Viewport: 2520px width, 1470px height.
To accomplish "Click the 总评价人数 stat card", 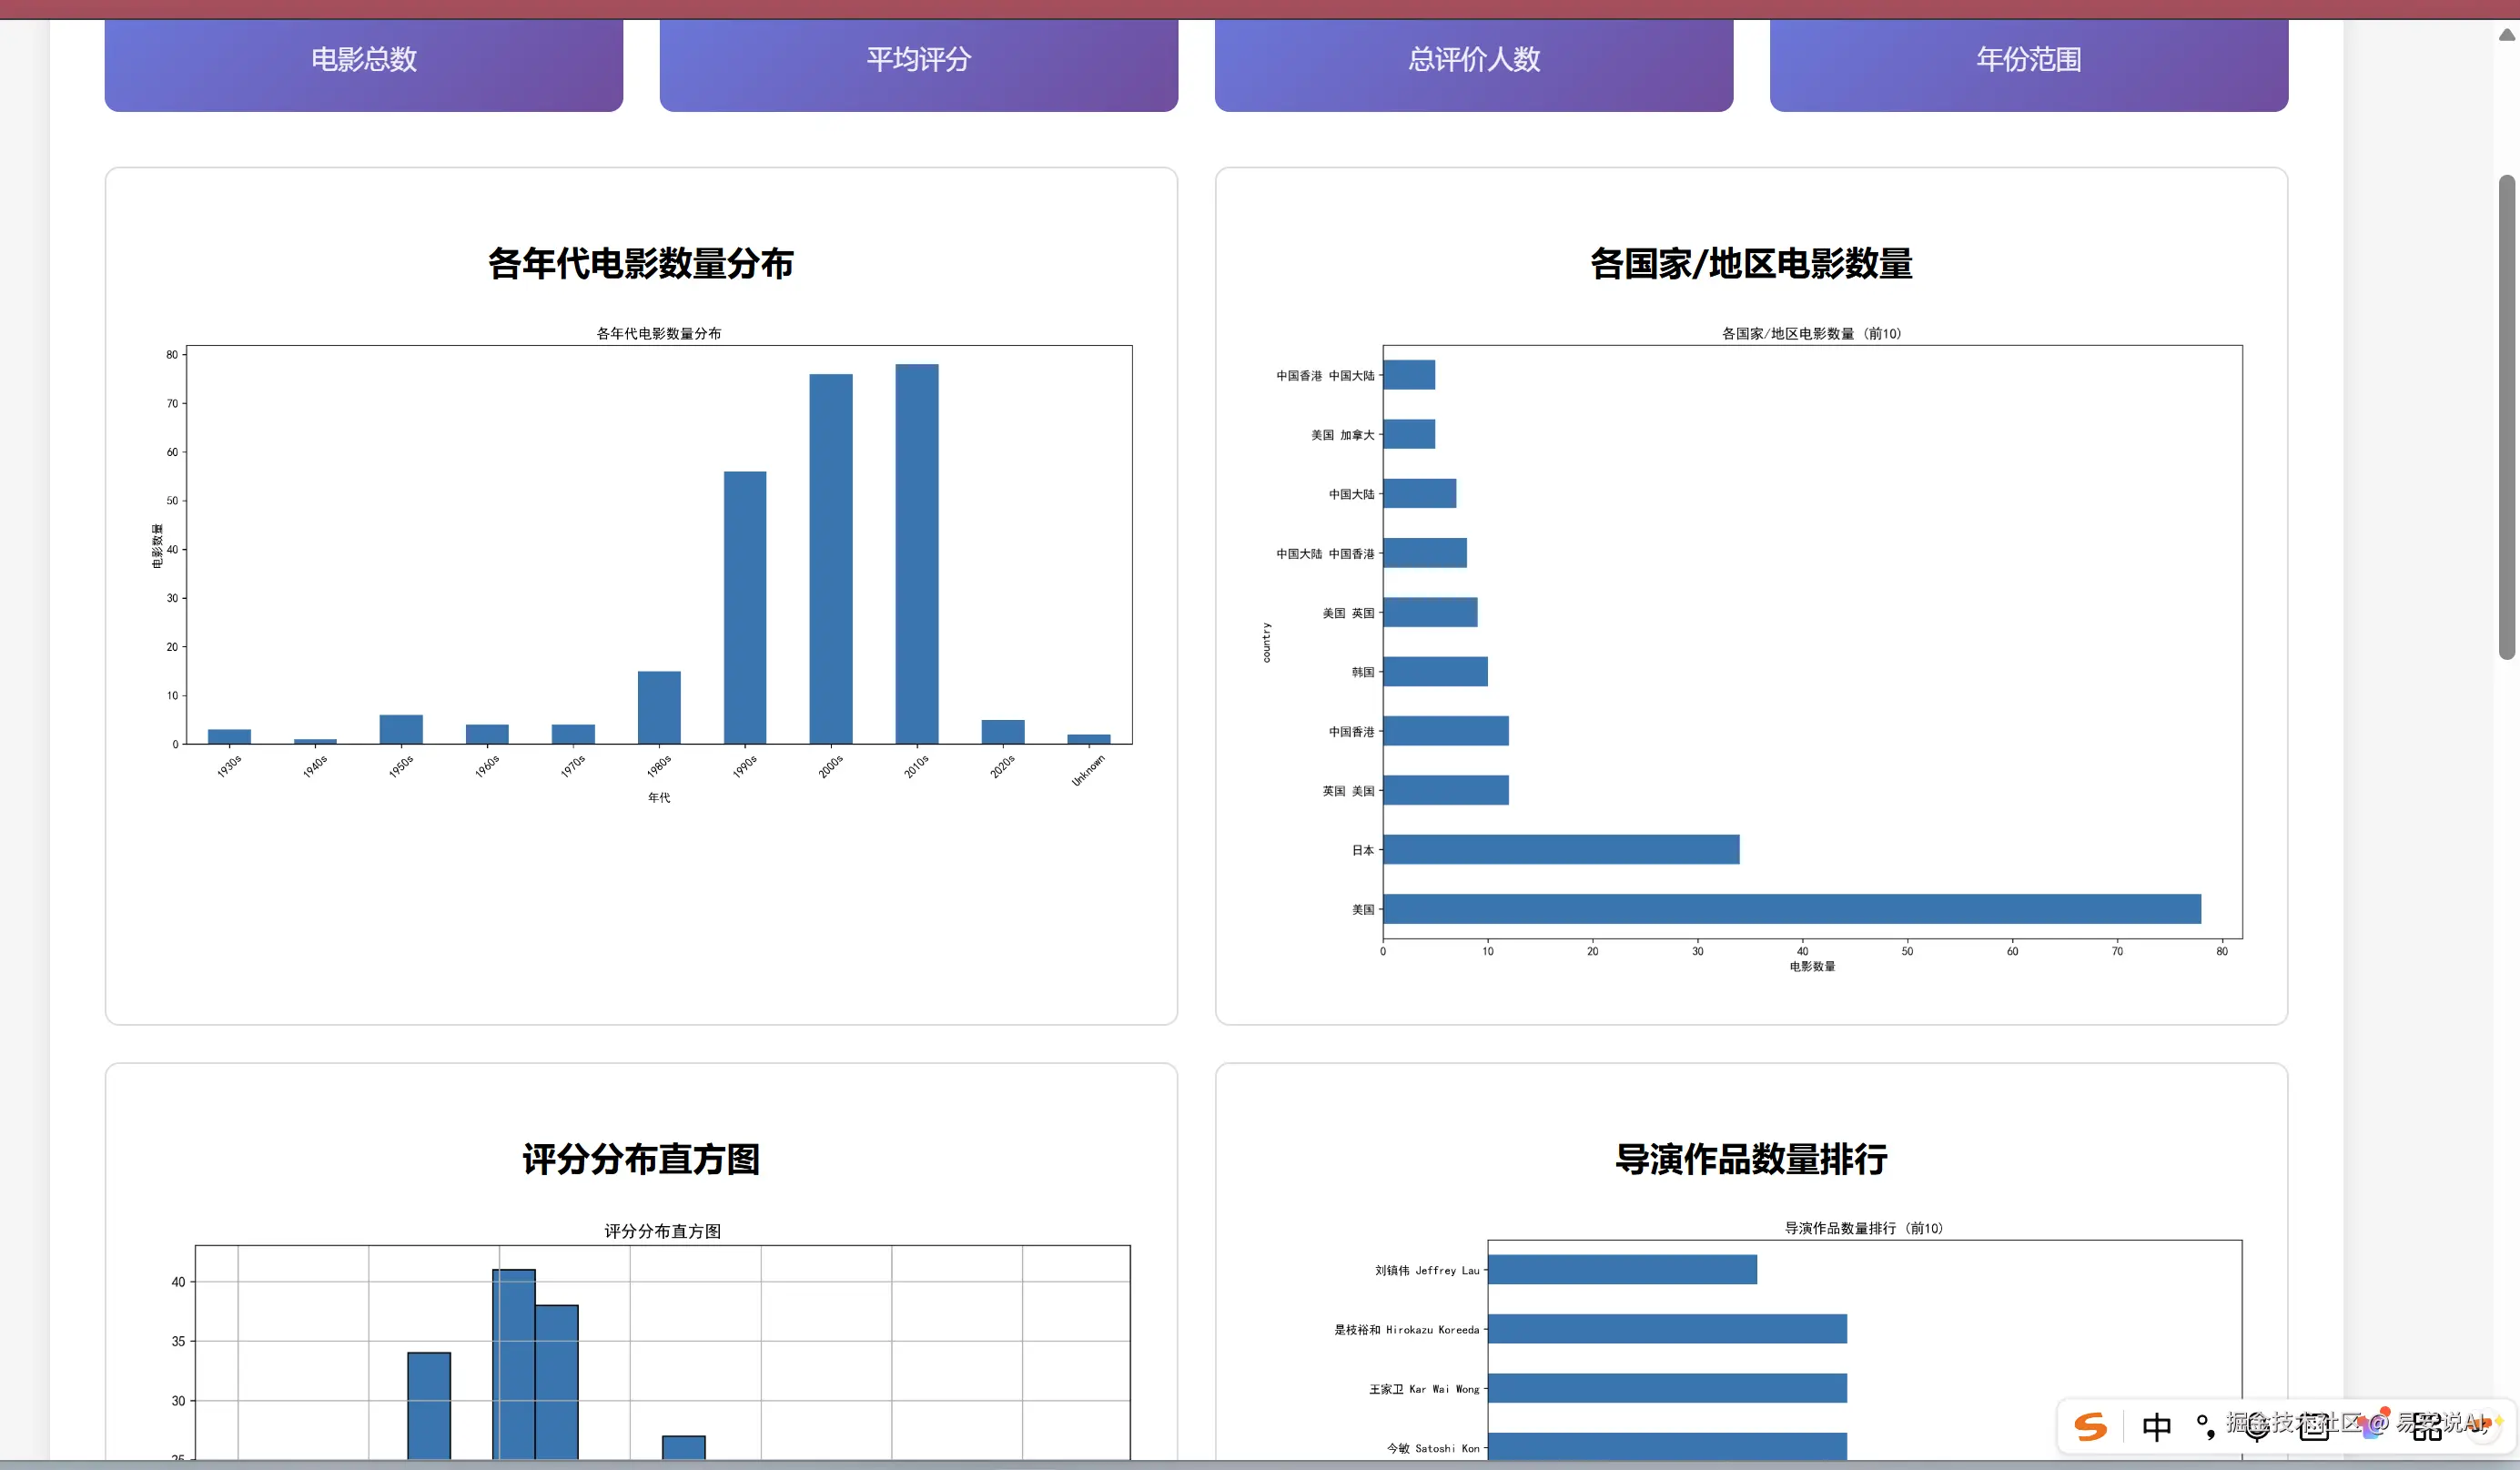I will (x=1473, y=60).
